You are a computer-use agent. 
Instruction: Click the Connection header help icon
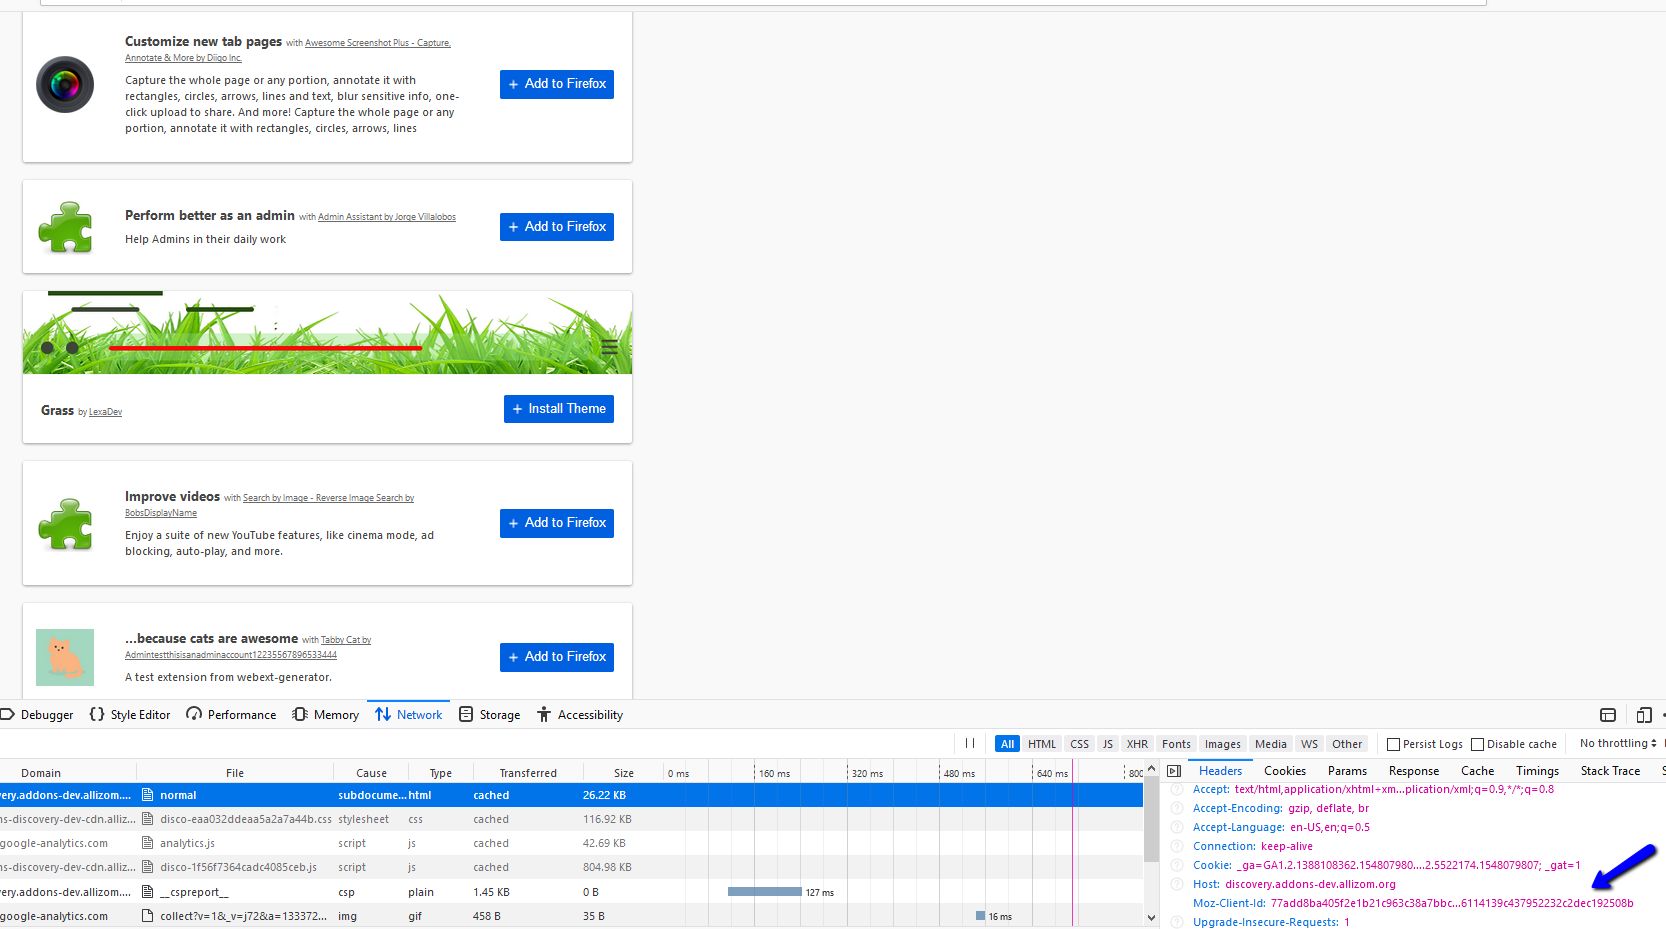[1177, 847]
